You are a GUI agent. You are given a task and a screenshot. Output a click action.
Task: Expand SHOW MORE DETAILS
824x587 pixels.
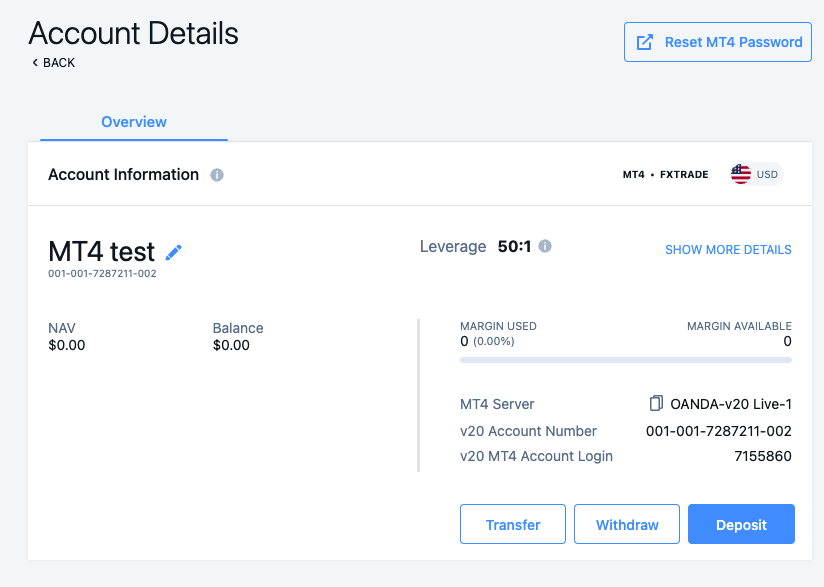[x=728, y=250]
